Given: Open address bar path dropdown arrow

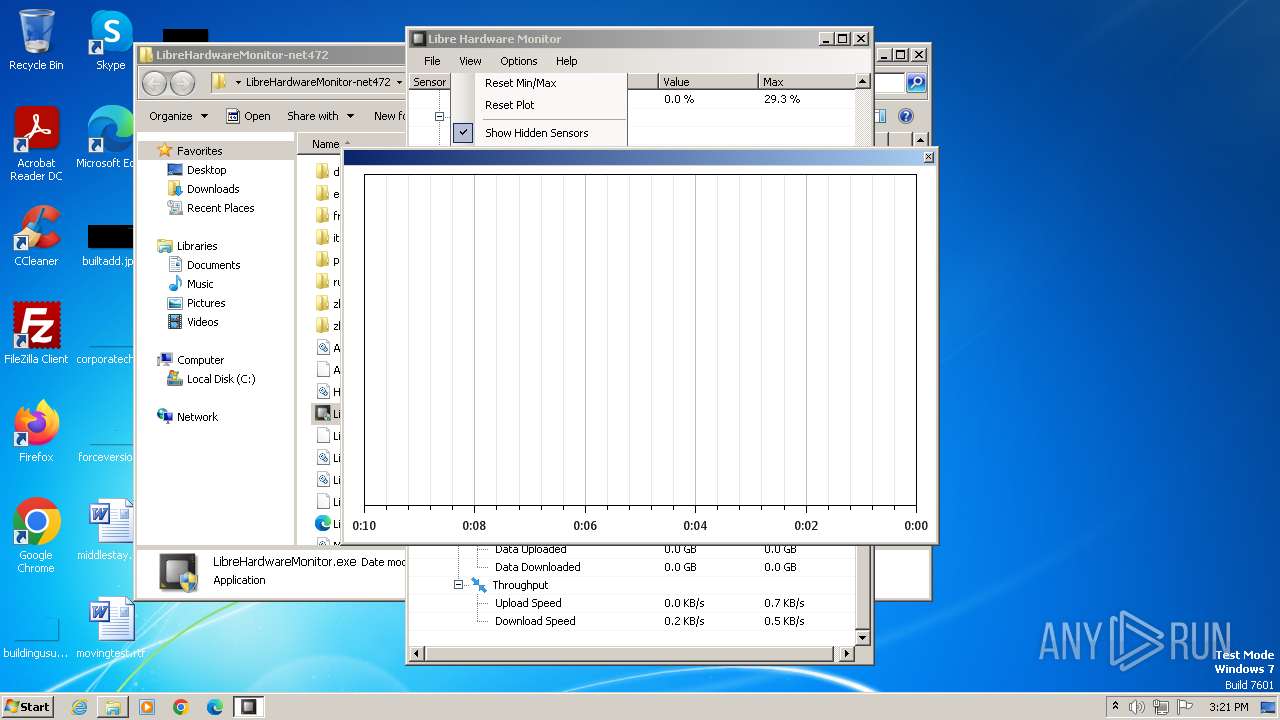Looking at the screenshot, I should (x=399, y=82).
